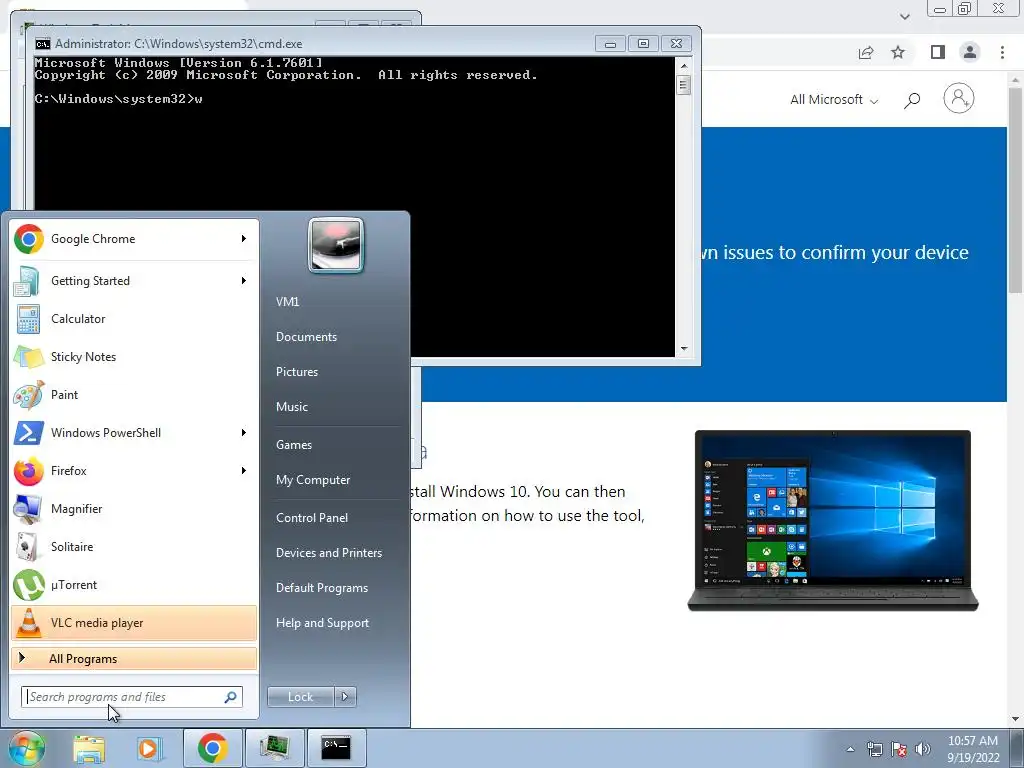Click the network tray icon
Viewport: 1024px width, 768px height.
[874, 749]
